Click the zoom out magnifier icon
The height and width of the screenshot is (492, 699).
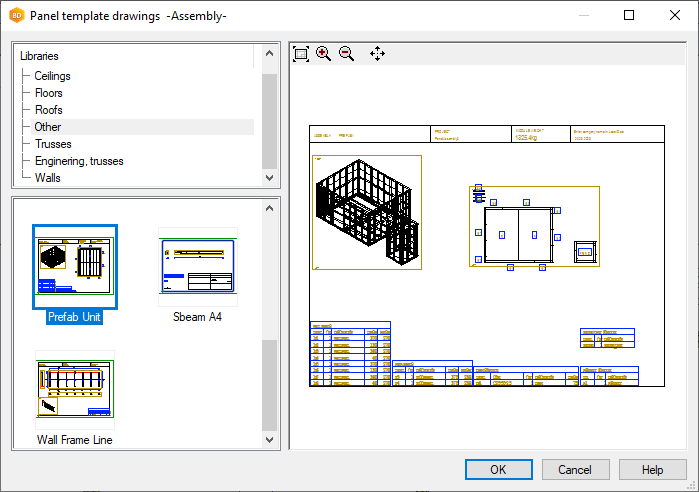347,54
